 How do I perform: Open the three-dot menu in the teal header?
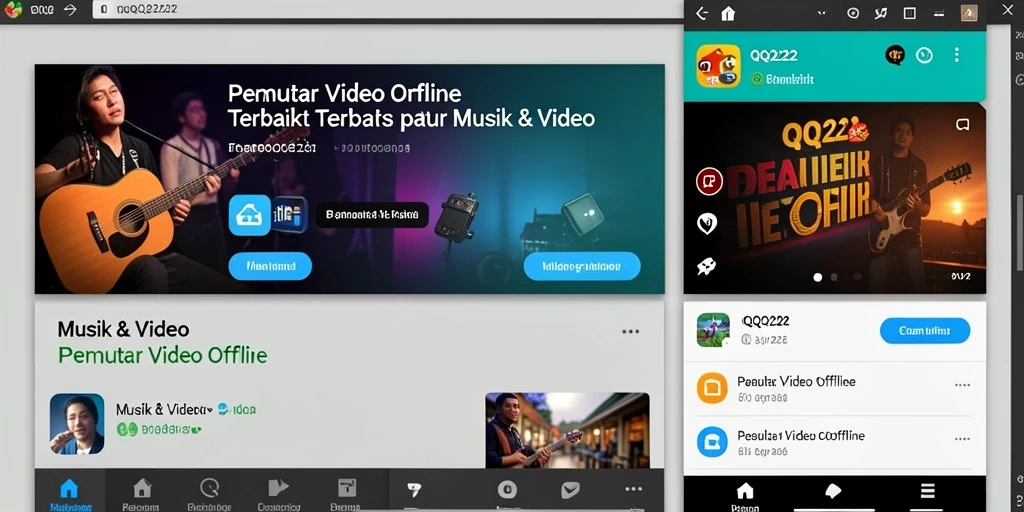[957, 55]
